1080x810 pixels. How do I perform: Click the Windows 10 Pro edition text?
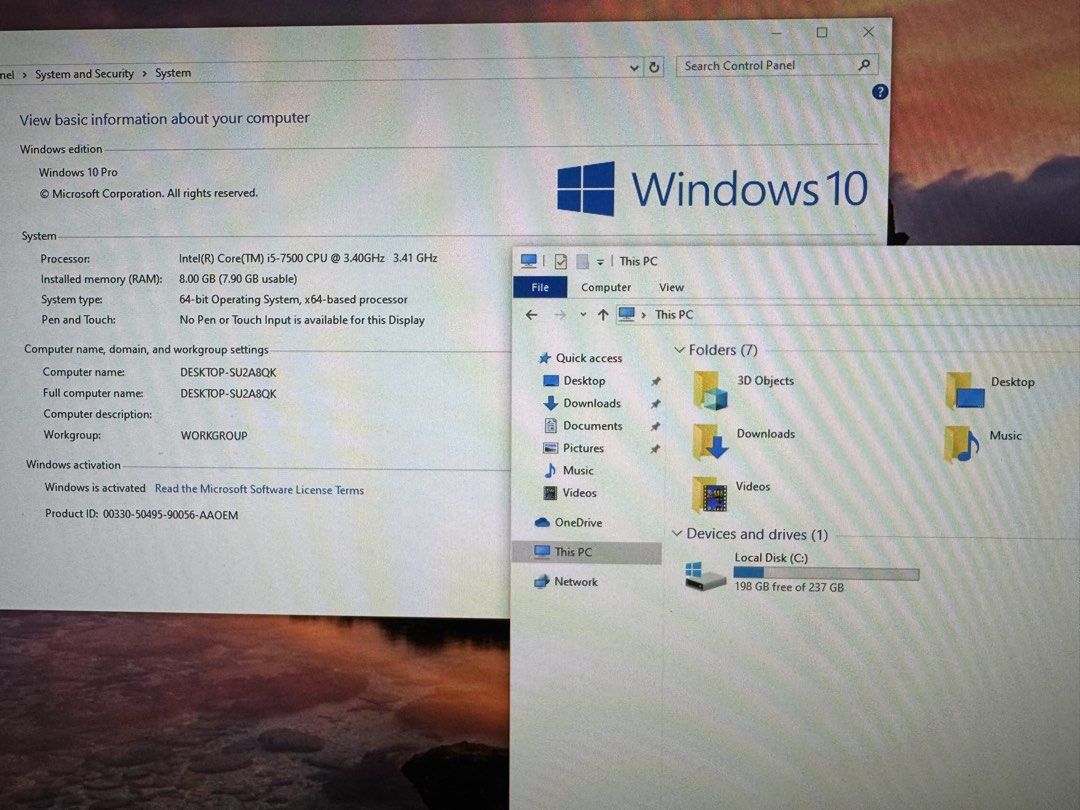pyautogui.click(x=78, y=172)
